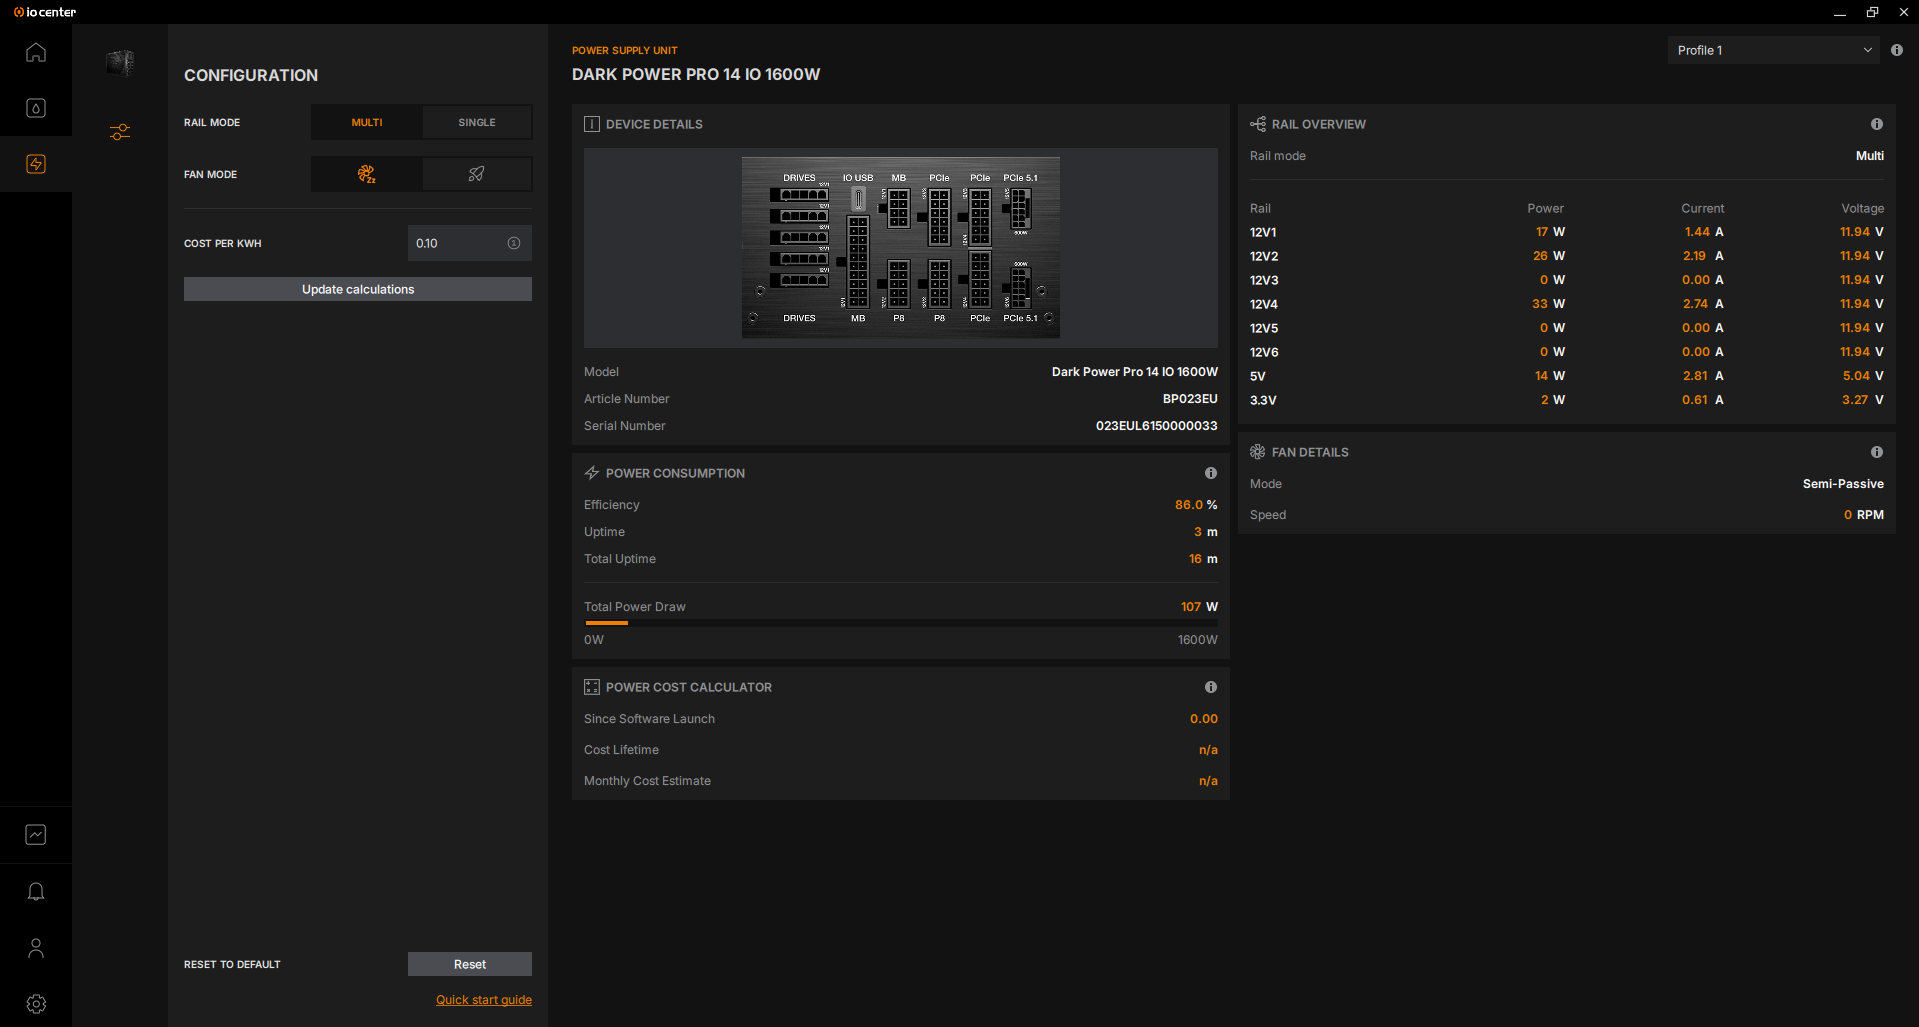
Task: Open notifications bell in the sidebar
Action: 36,891
